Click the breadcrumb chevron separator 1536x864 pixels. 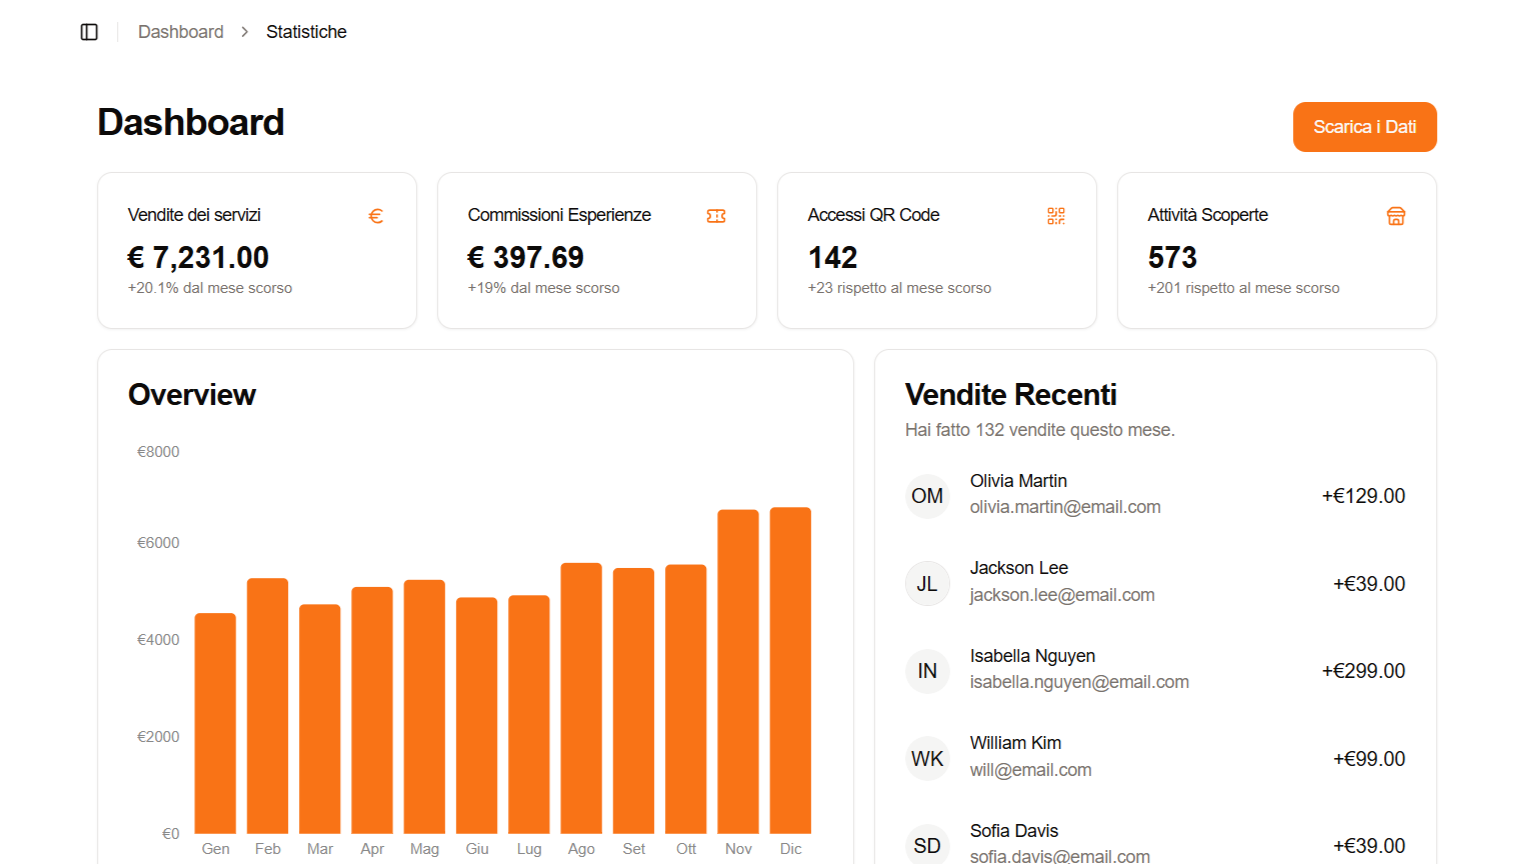245,32
